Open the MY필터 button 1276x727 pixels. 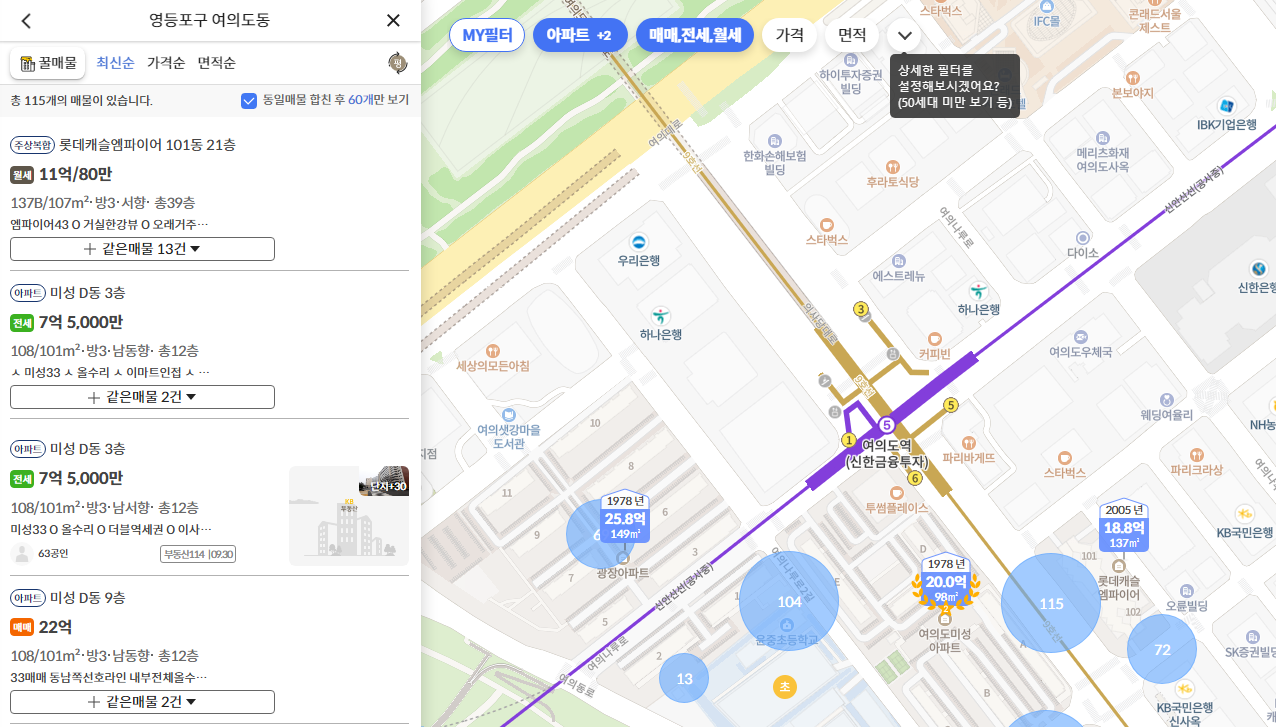[x=487, y=35]
